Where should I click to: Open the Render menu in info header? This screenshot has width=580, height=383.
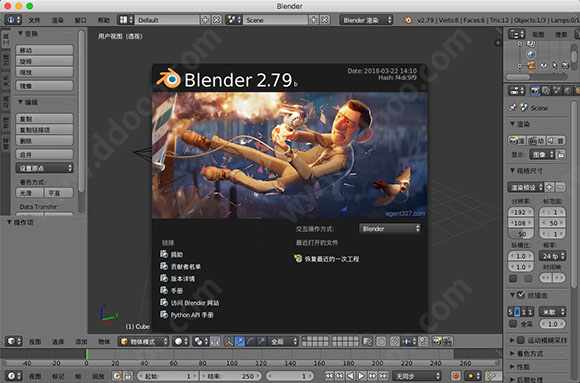click(x=57, y=20)
